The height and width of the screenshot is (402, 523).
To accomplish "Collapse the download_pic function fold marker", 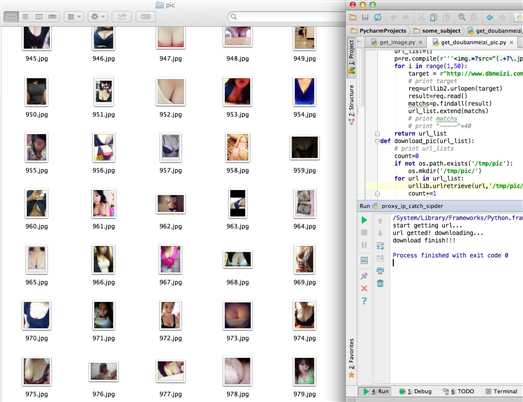I will click(x=377, y=141).
